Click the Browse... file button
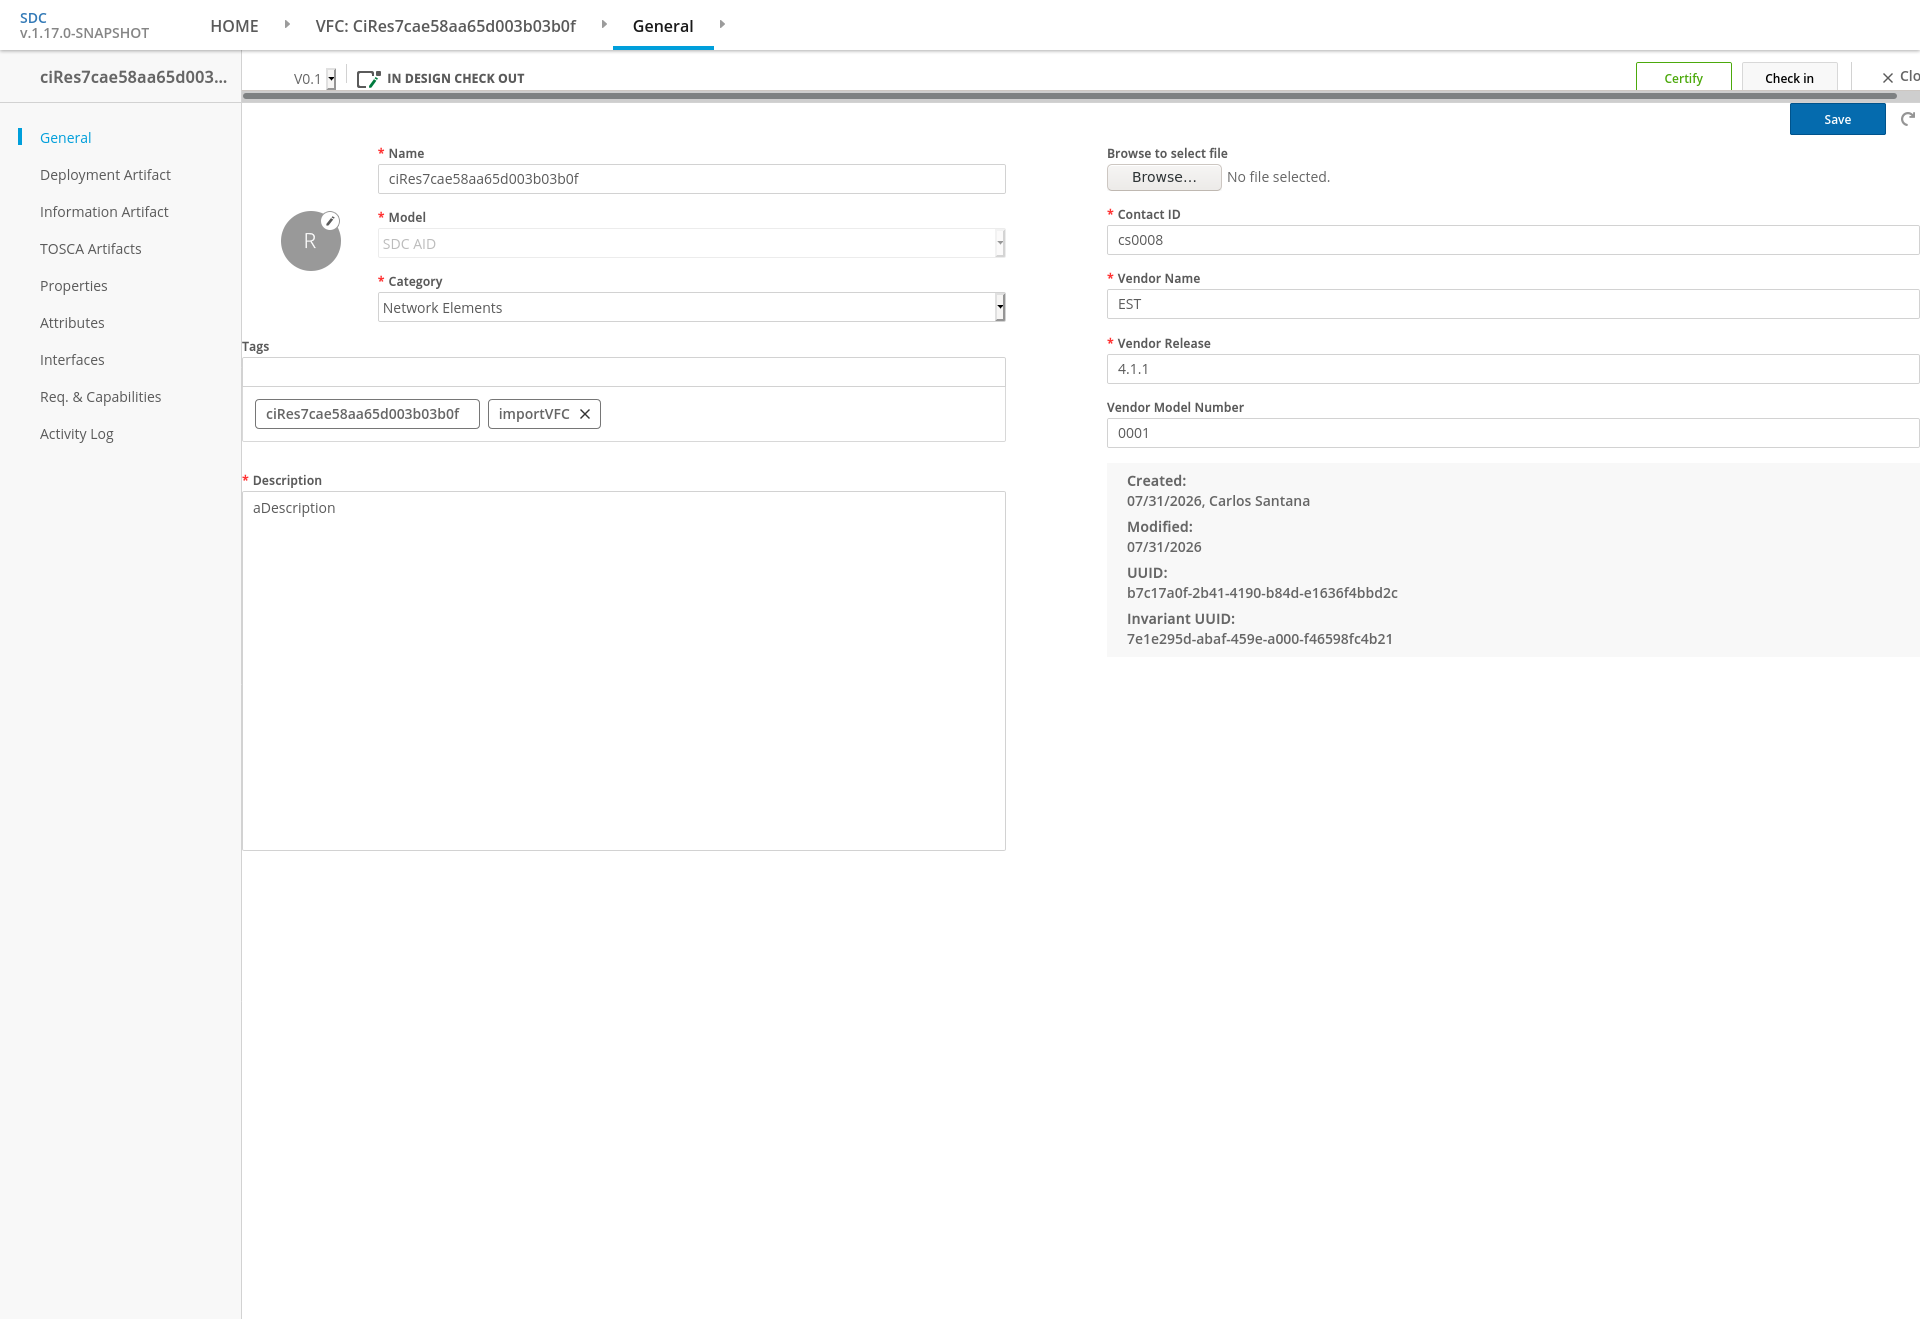The height and width of the screenshot is (1319, 1920). pyautogui.click(x=1164, y=177)
